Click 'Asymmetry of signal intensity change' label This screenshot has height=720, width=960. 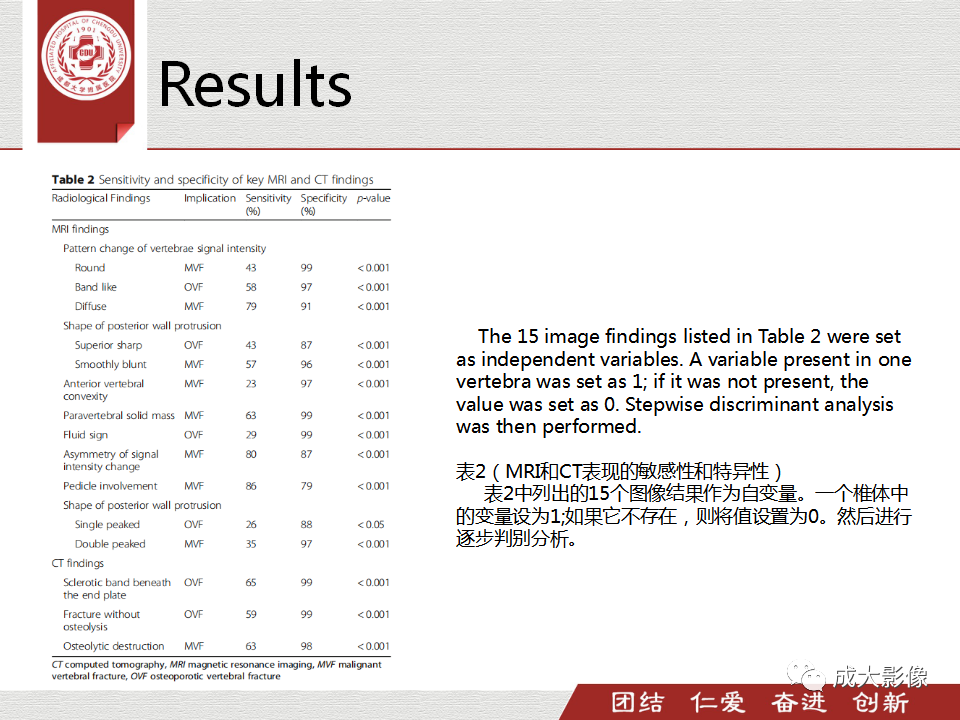111,460
